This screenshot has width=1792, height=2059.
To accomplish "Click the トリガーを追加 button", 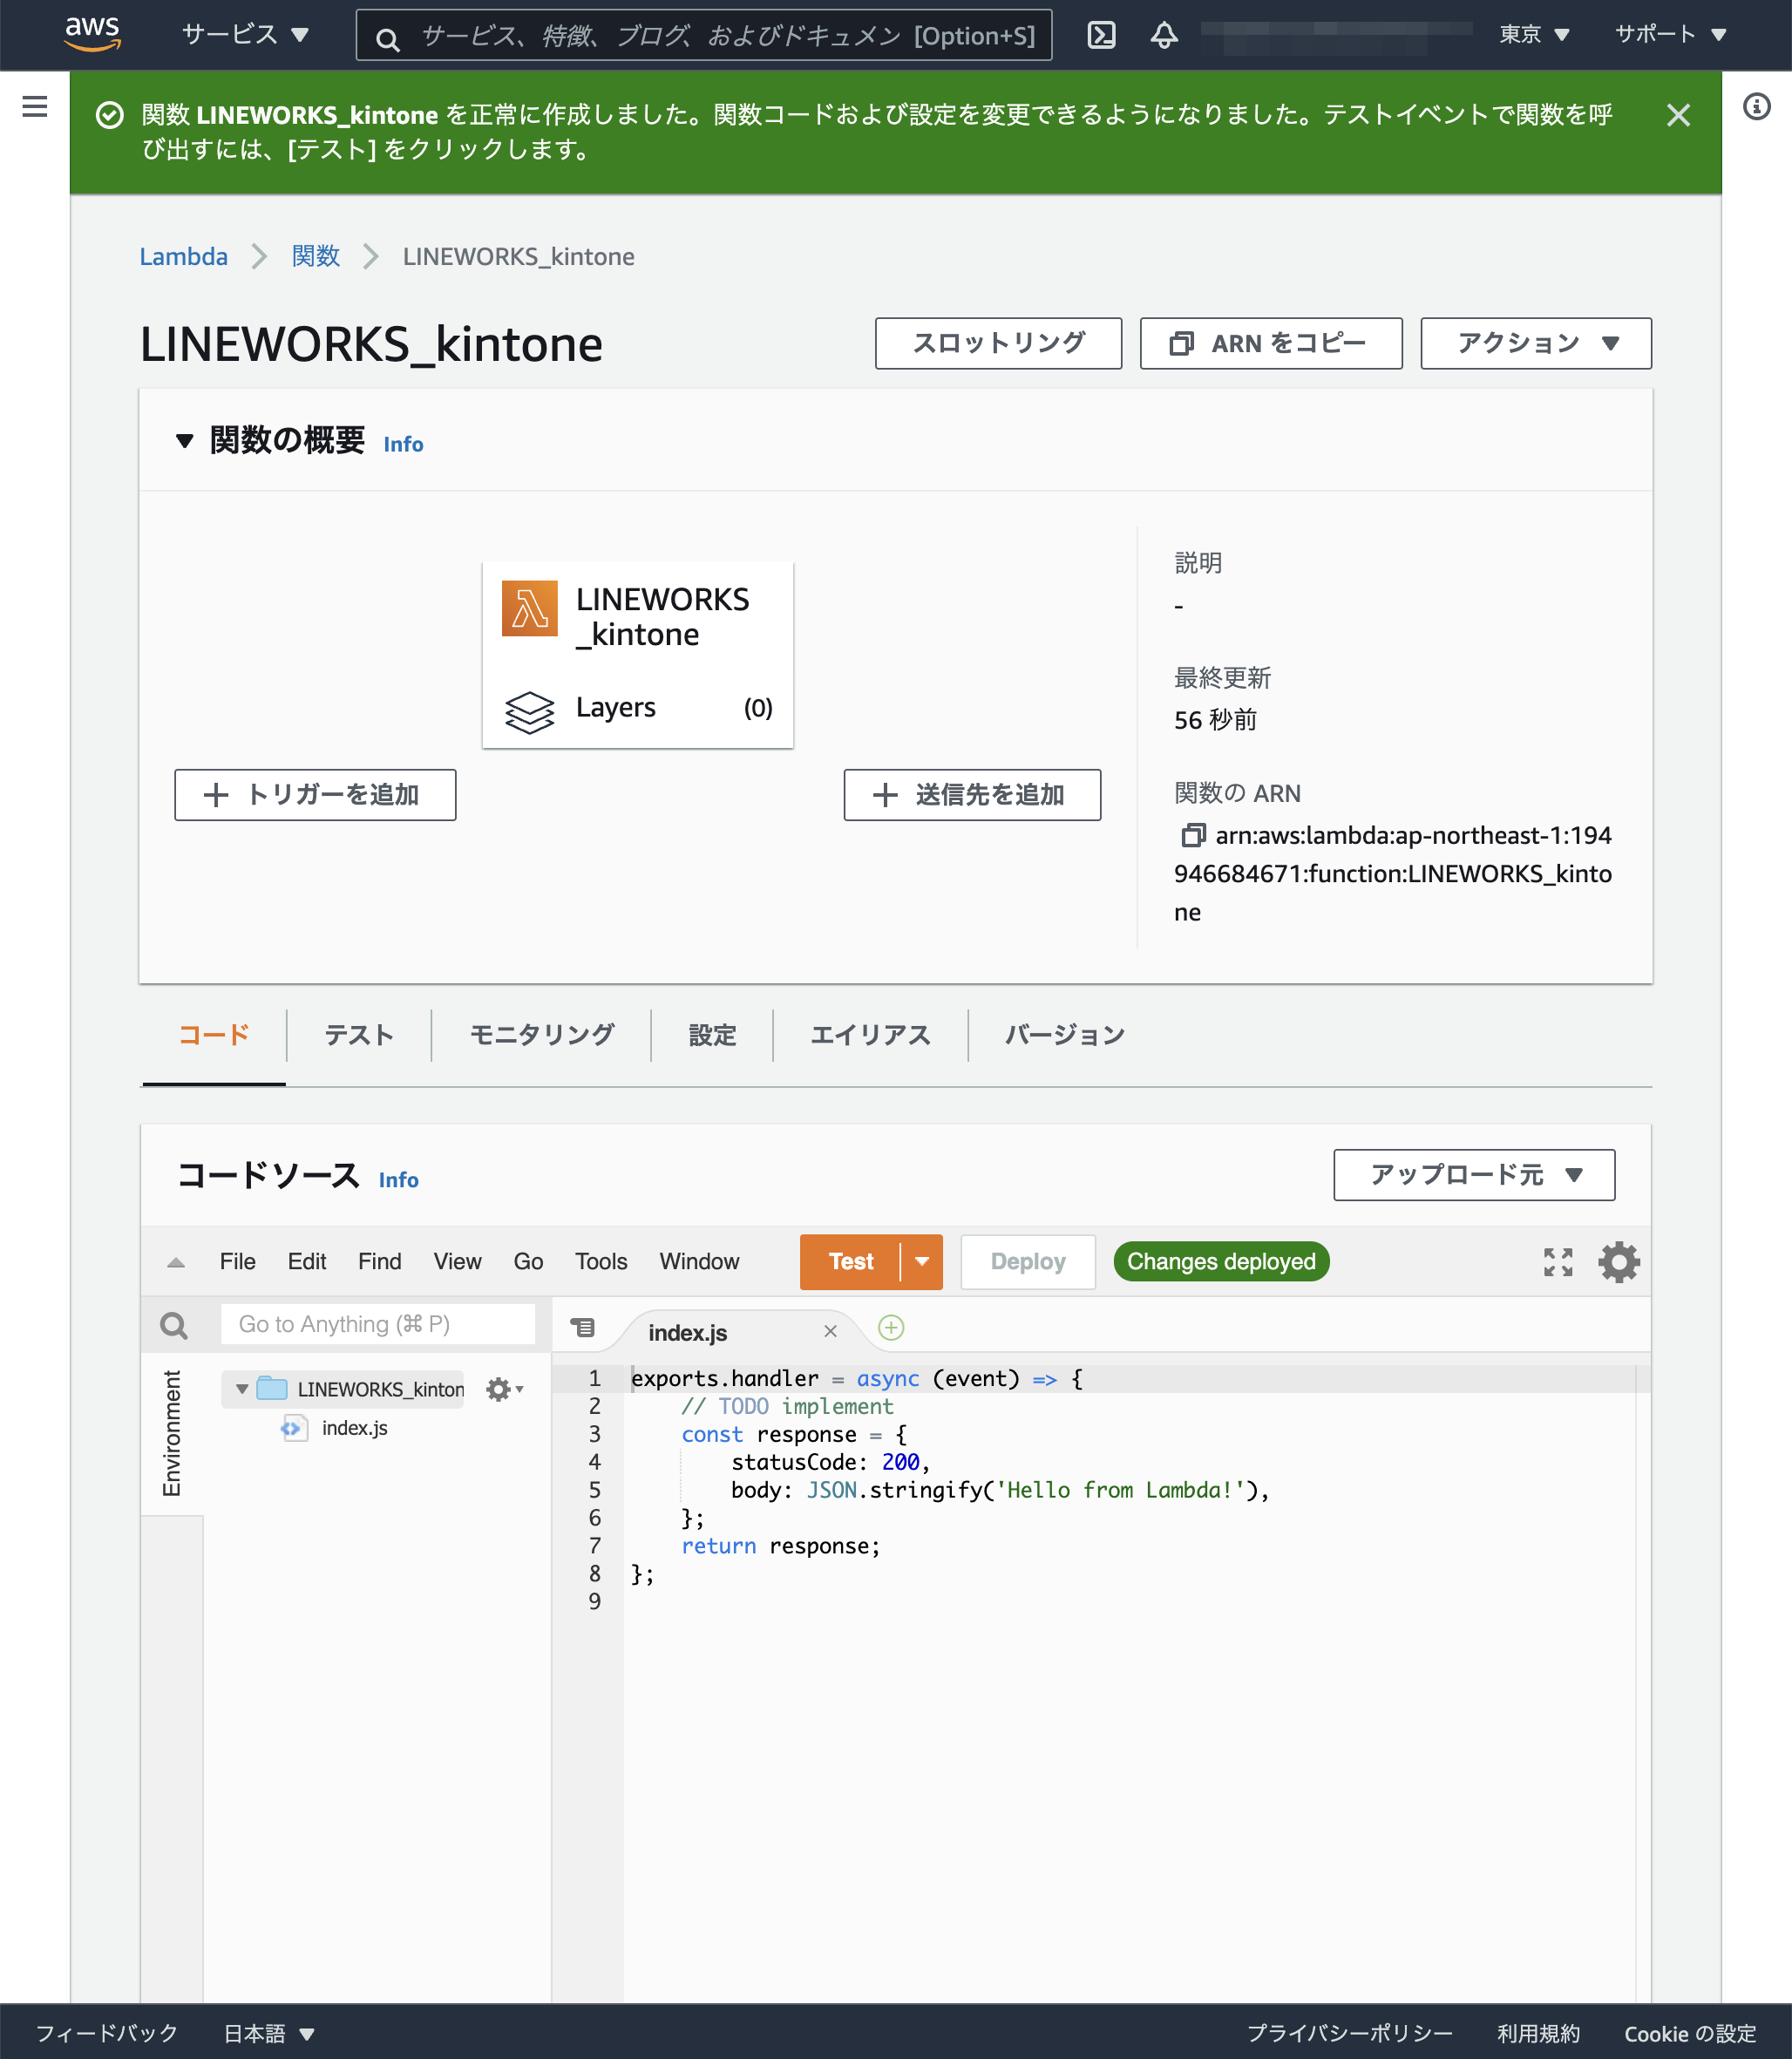I will (x=315, y=795).
